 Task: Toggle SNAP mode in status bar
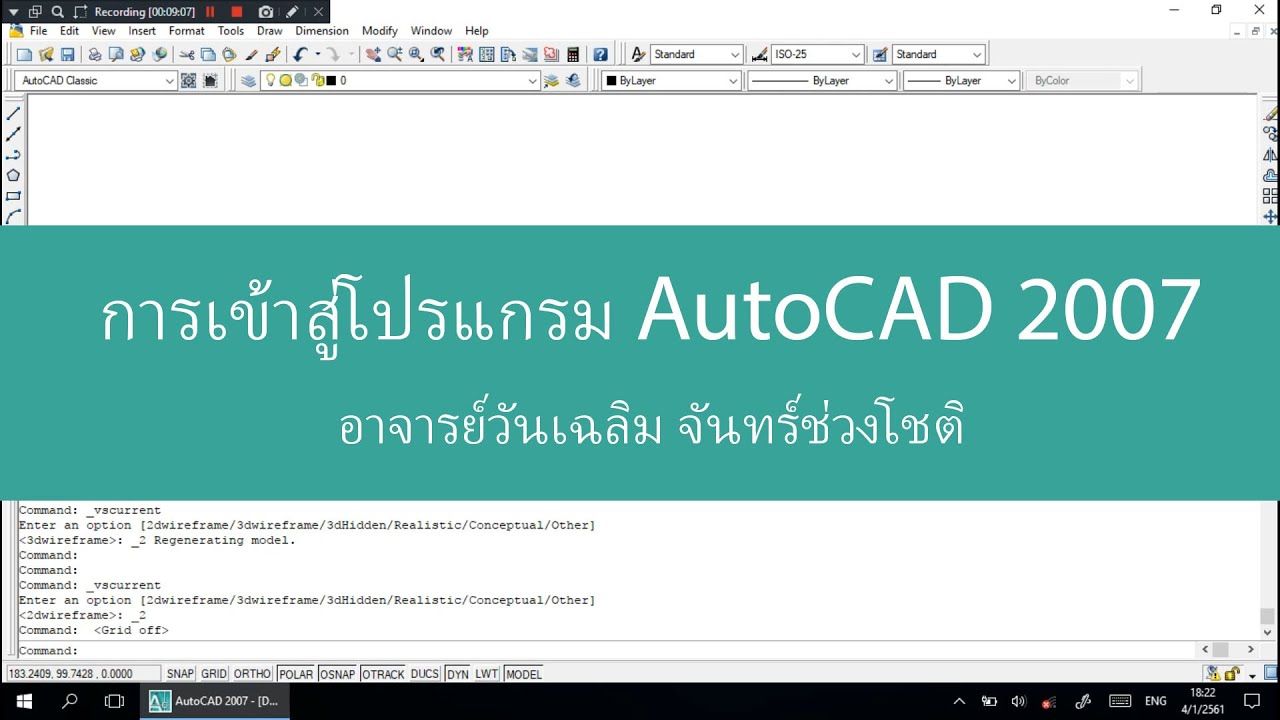pyautogui.click(x=181, y=674)
